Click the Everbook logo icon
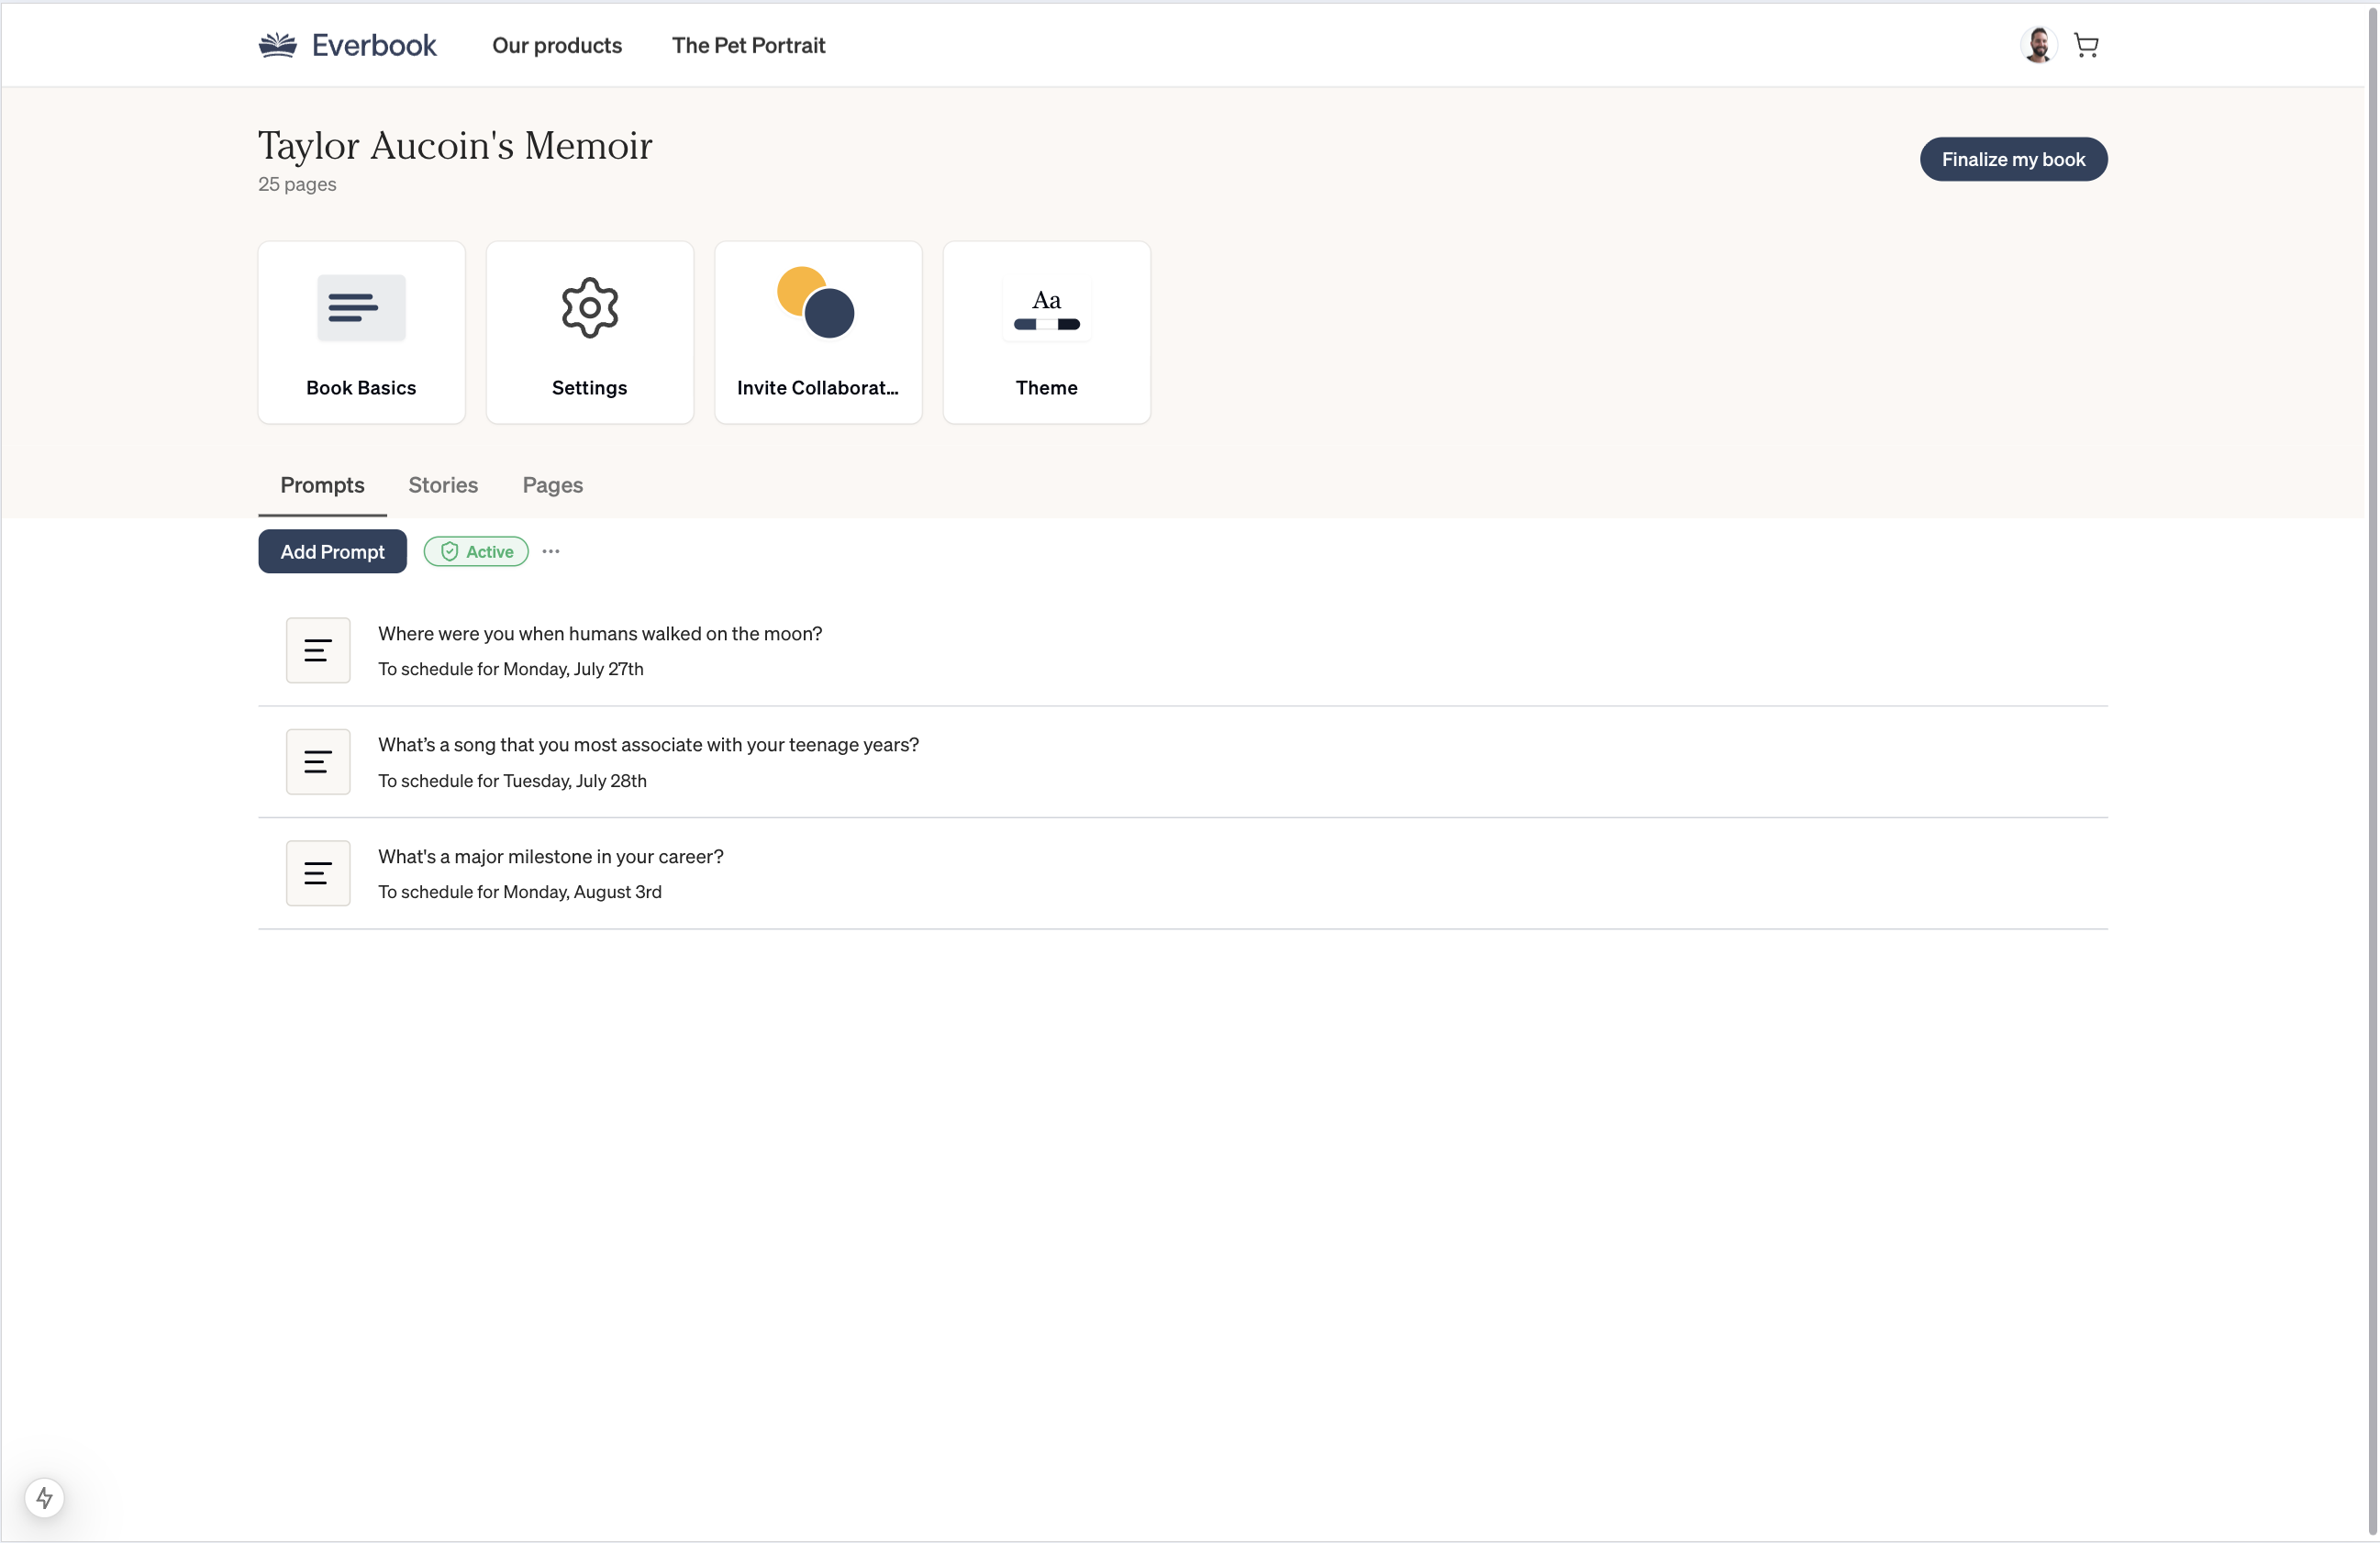2380x1543 pixels. (x=277, y=45)
